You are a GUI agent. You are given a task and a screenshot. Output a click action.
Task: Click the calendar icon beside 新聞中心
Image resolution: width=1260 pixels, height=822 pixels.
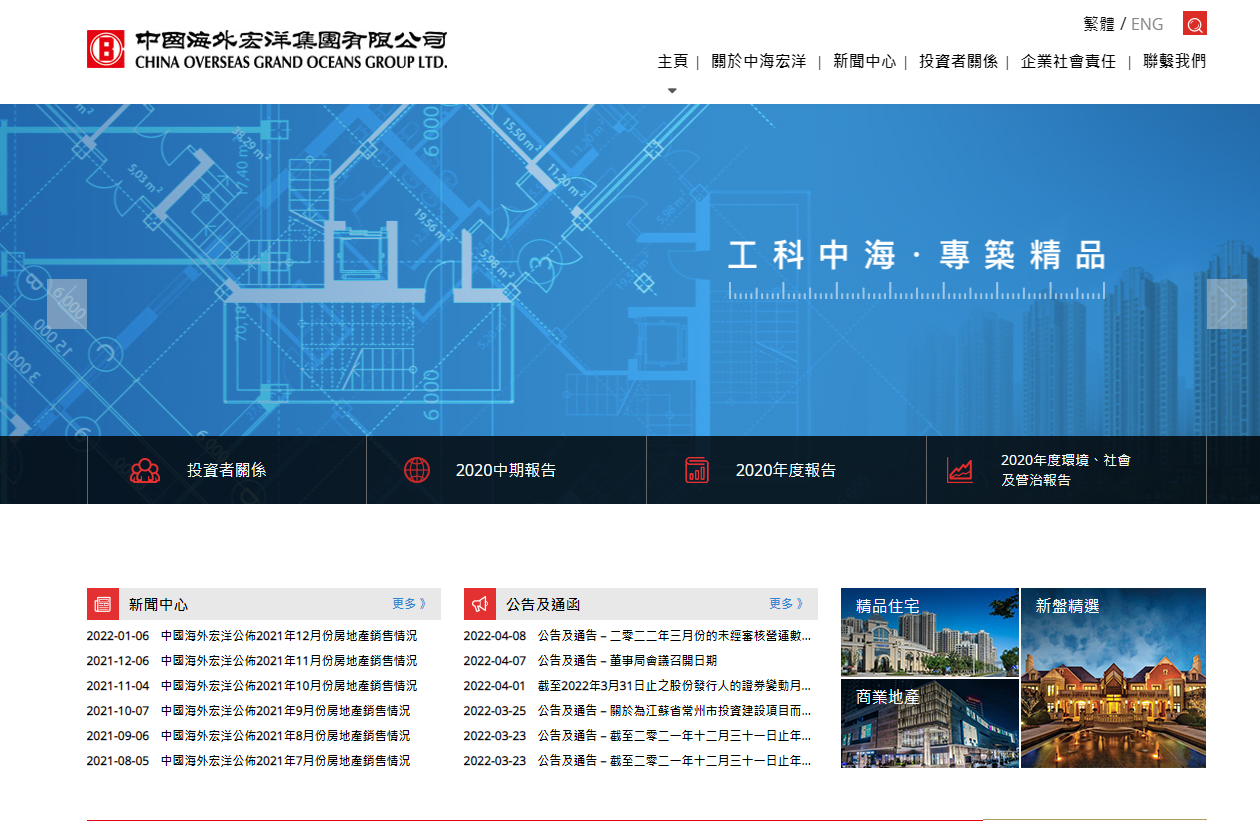tap(101, 603)
